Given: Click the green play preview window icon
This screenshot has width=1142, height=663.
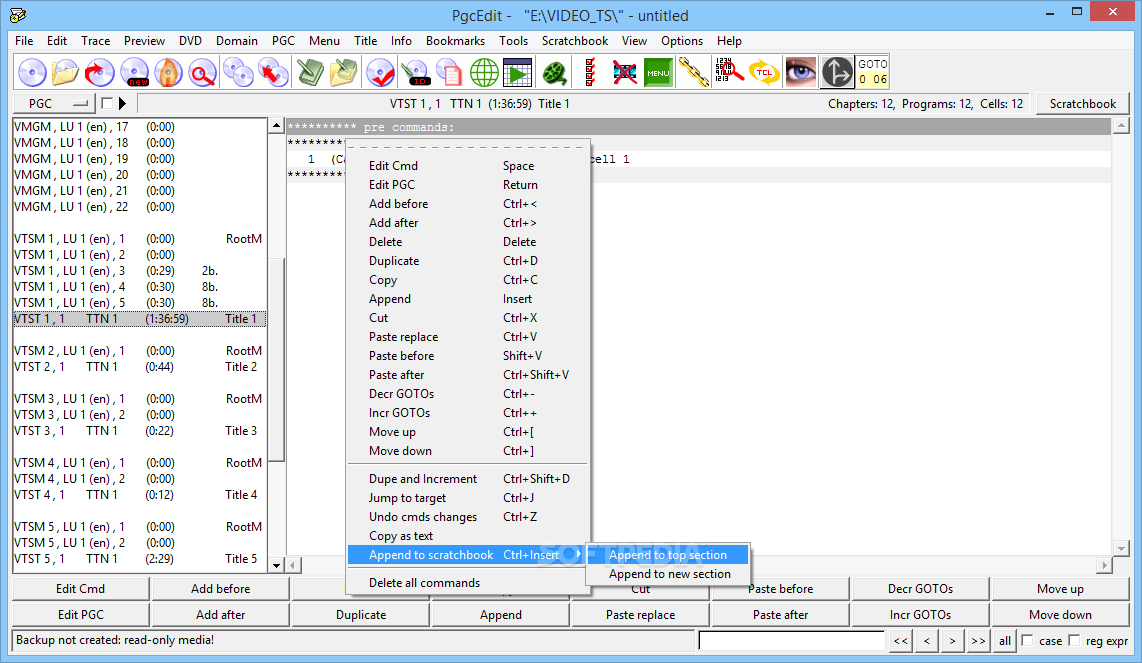Looking at the screenshot, I should point(518,72).
